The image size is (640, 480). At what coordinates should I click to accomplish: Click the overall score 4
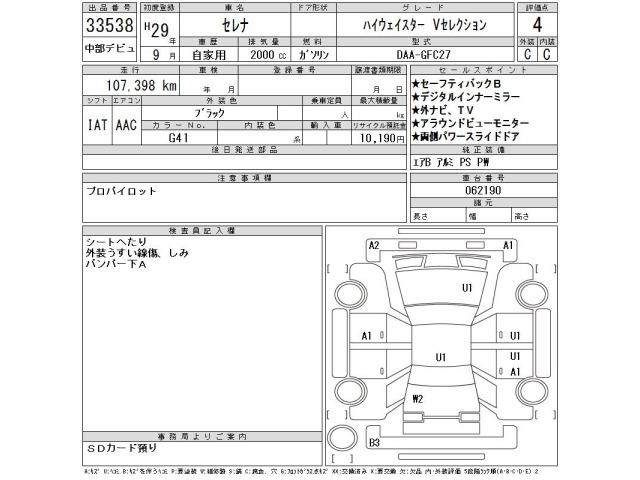click(537, 25)
